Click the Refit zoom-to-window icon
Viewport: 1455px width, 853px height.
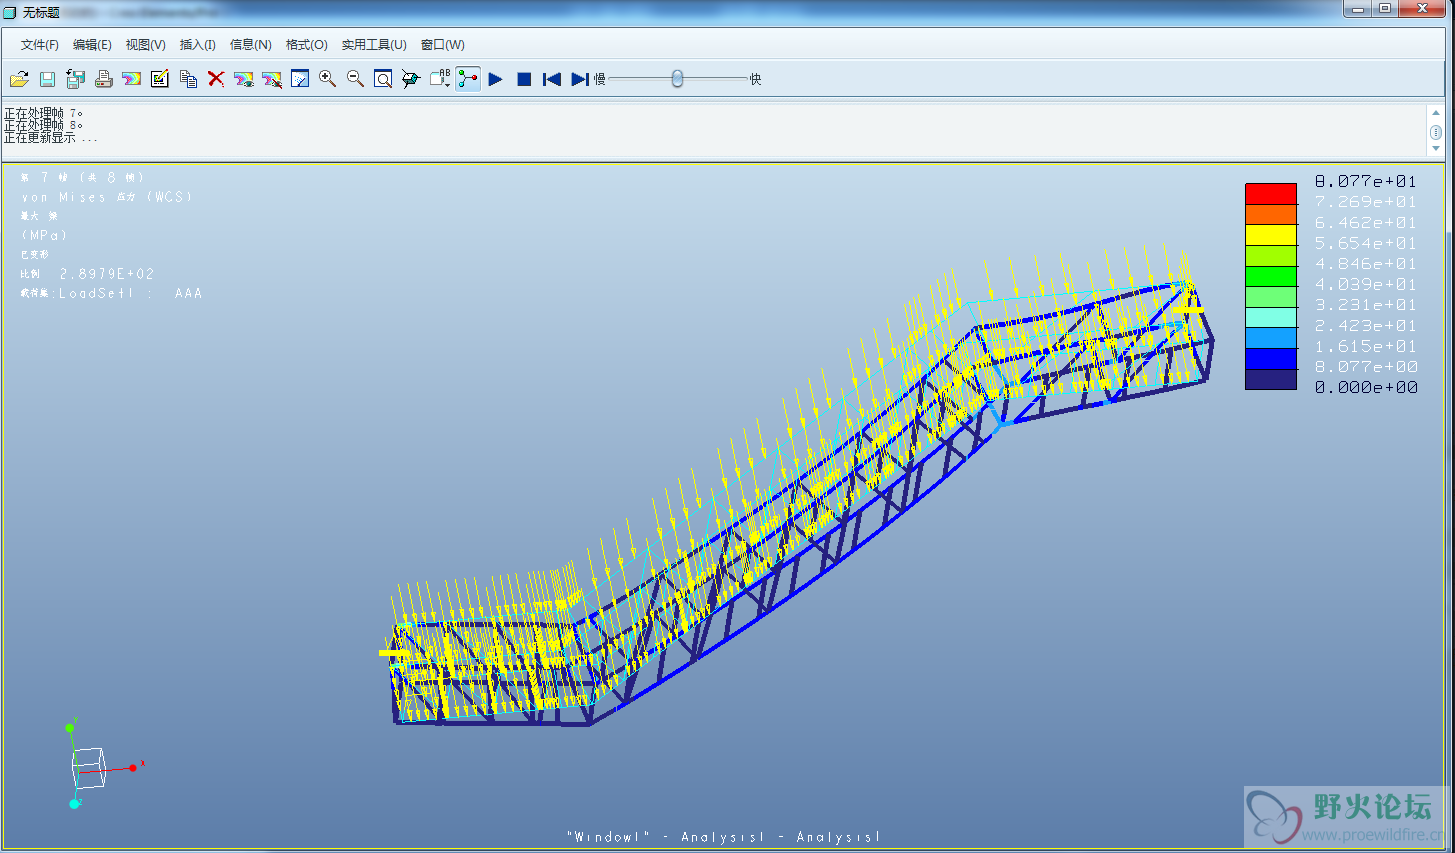[x=382, y=79]
